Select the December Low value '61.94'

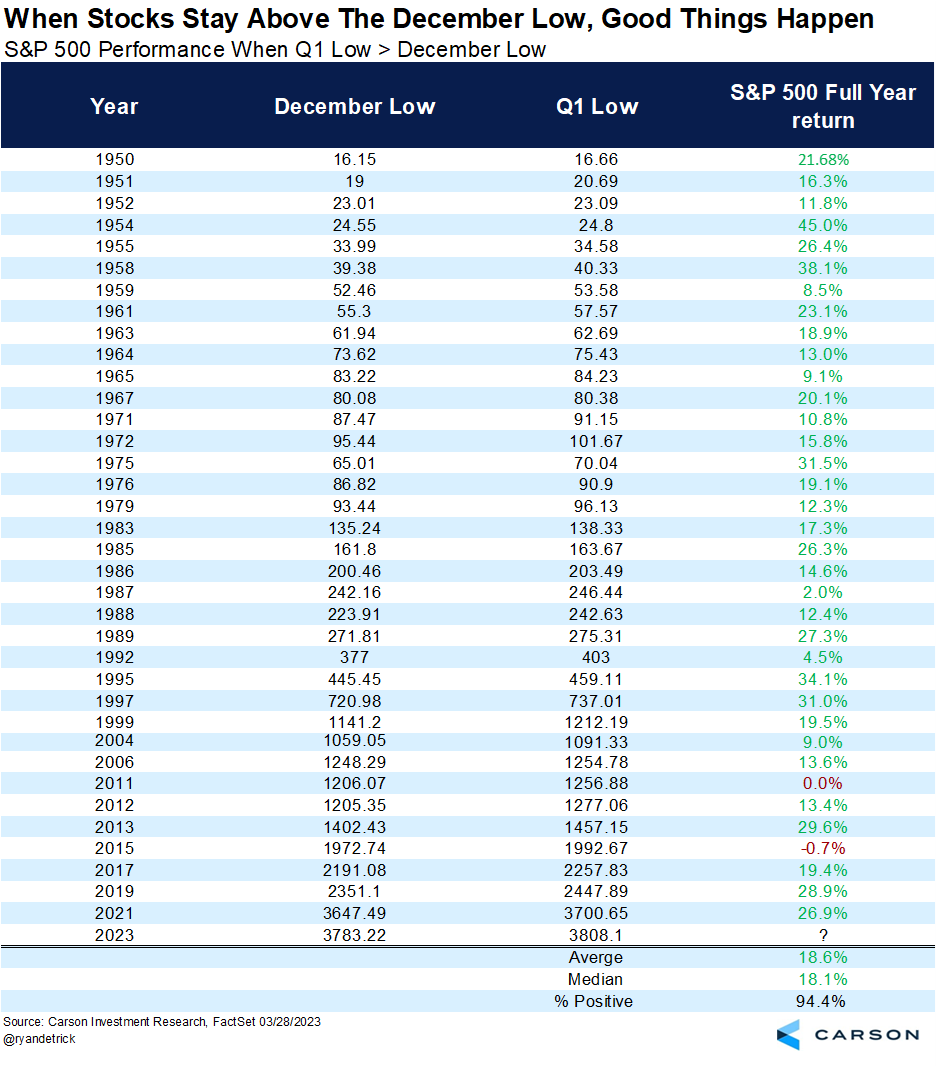tap(355, 333)
